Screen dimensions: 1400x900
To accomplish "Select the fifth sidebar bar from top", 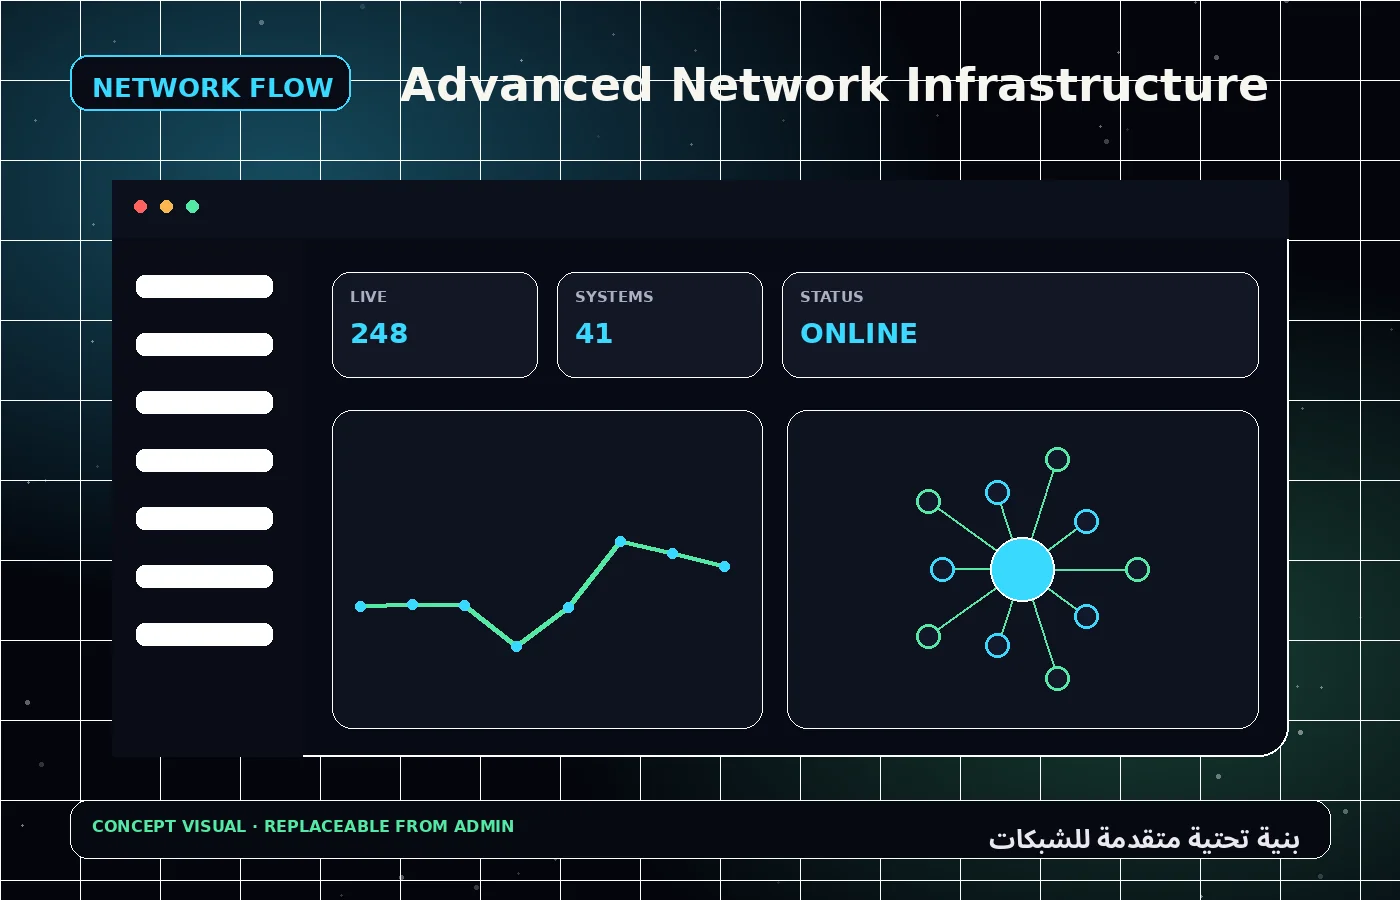I will [x=204, y=519].
